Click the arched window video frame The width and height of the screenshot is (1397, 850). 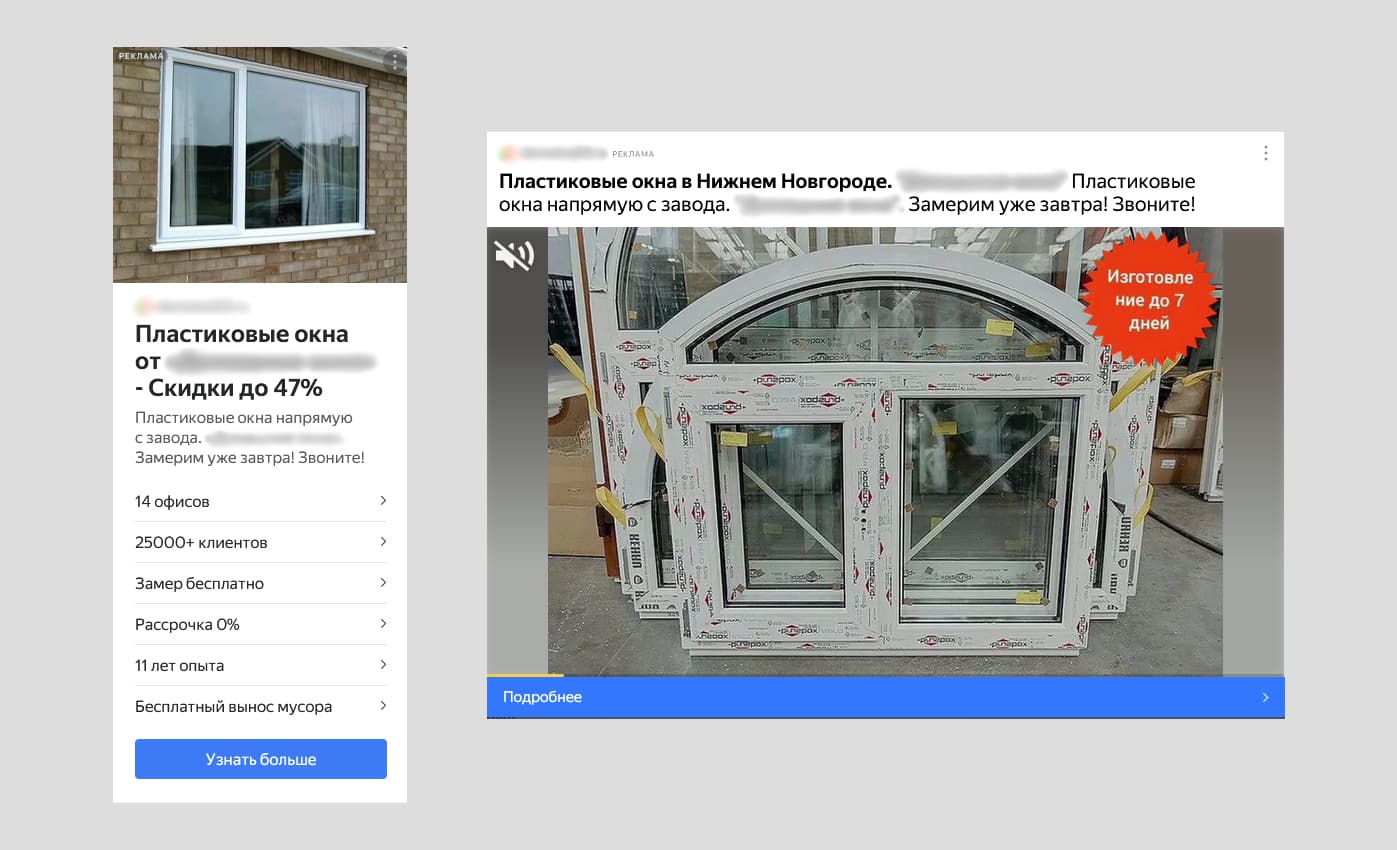[885, 451]
